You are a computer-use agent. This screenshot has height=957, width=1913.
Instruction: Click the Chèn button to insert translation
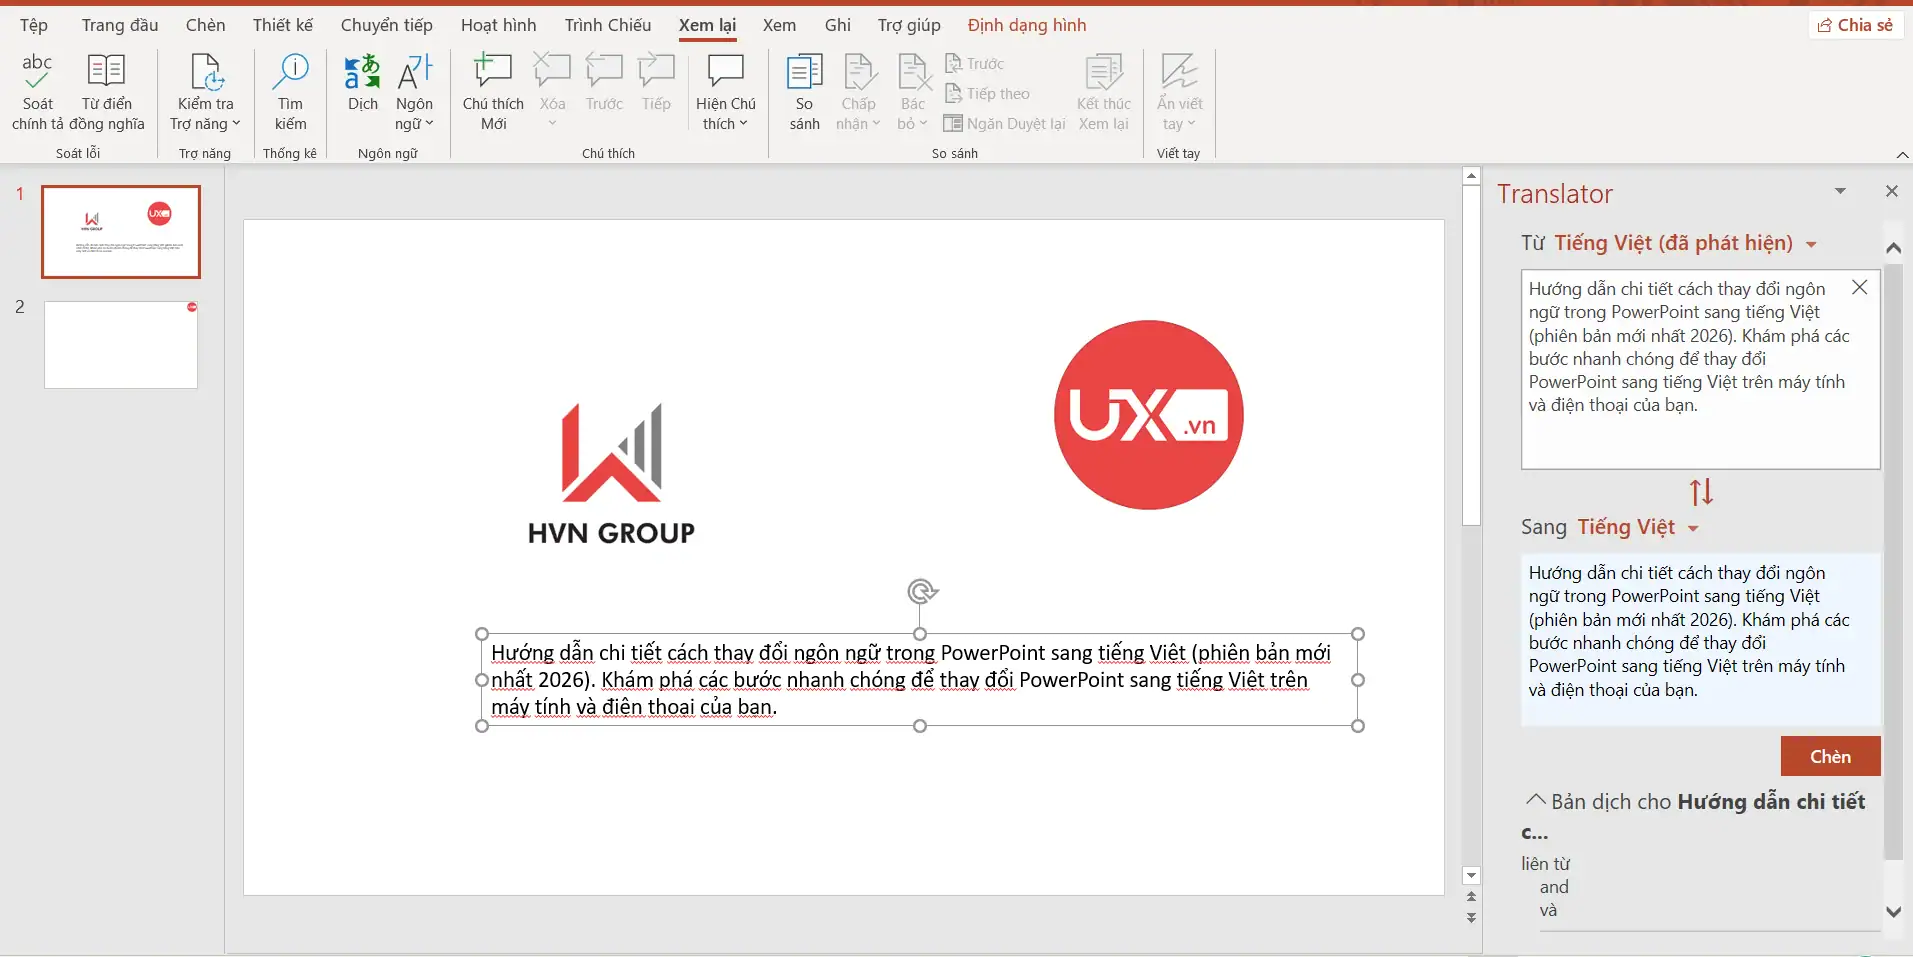[1829, 756]
